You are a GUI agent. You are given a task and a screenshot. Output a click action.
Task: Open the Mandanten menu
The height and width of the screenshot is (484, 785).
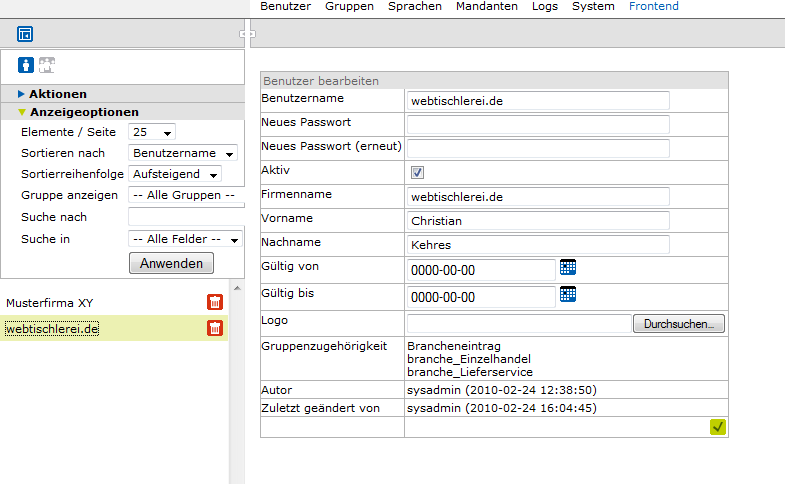tap(486, 6)
